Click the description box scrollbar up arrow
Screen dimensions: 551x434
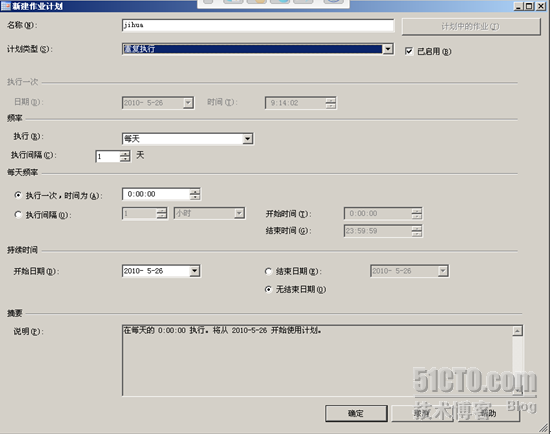click(517, 331)
